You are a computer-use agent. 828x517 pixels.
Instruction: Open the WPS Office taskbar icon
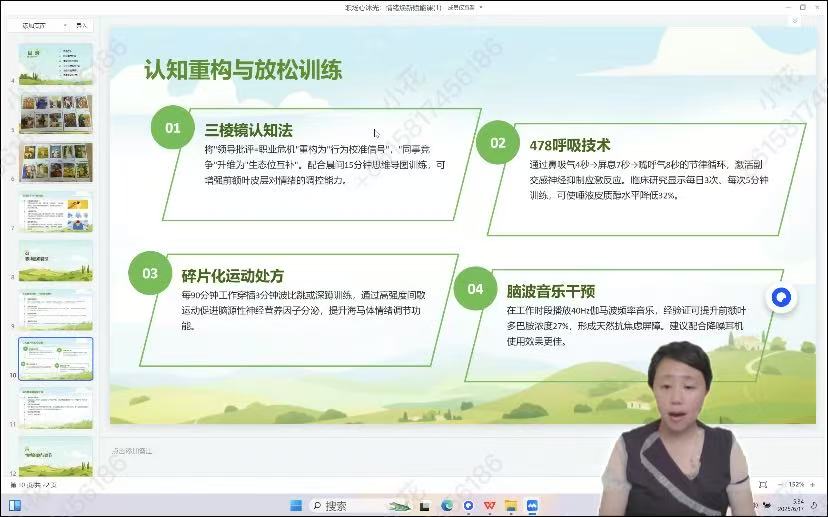pyautogui.click(x=490, y=505)
